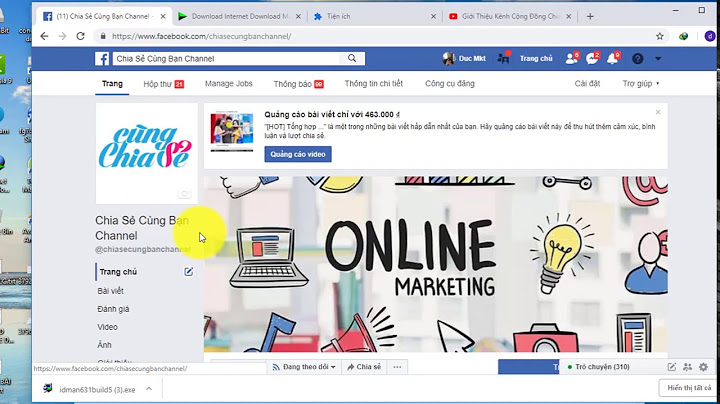Click the address bar URL
This screenshot has height=404, width=720.
click(x=202, y=36)
